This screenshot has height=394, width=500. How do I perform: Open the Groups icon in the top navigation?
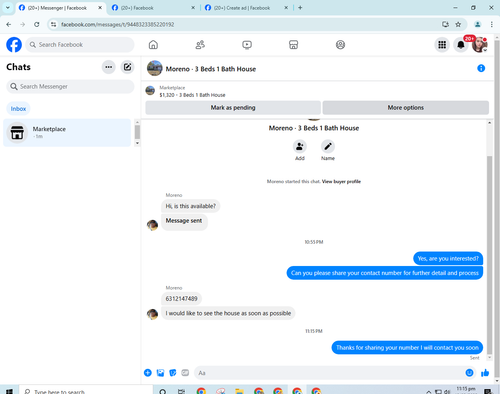tap(340, 45)
